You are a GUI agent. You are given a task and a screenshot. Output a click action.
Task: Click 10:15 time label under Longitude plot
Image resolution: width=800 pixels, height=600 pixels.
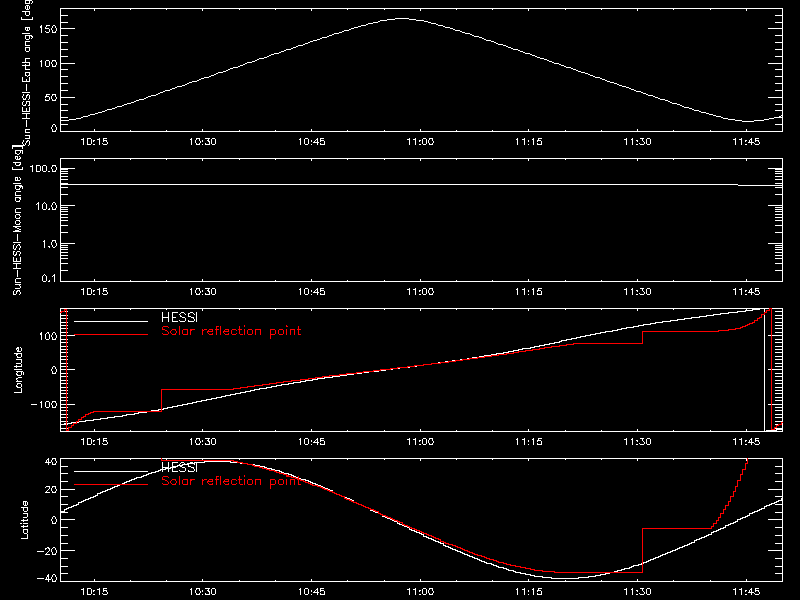coord(94,441)
